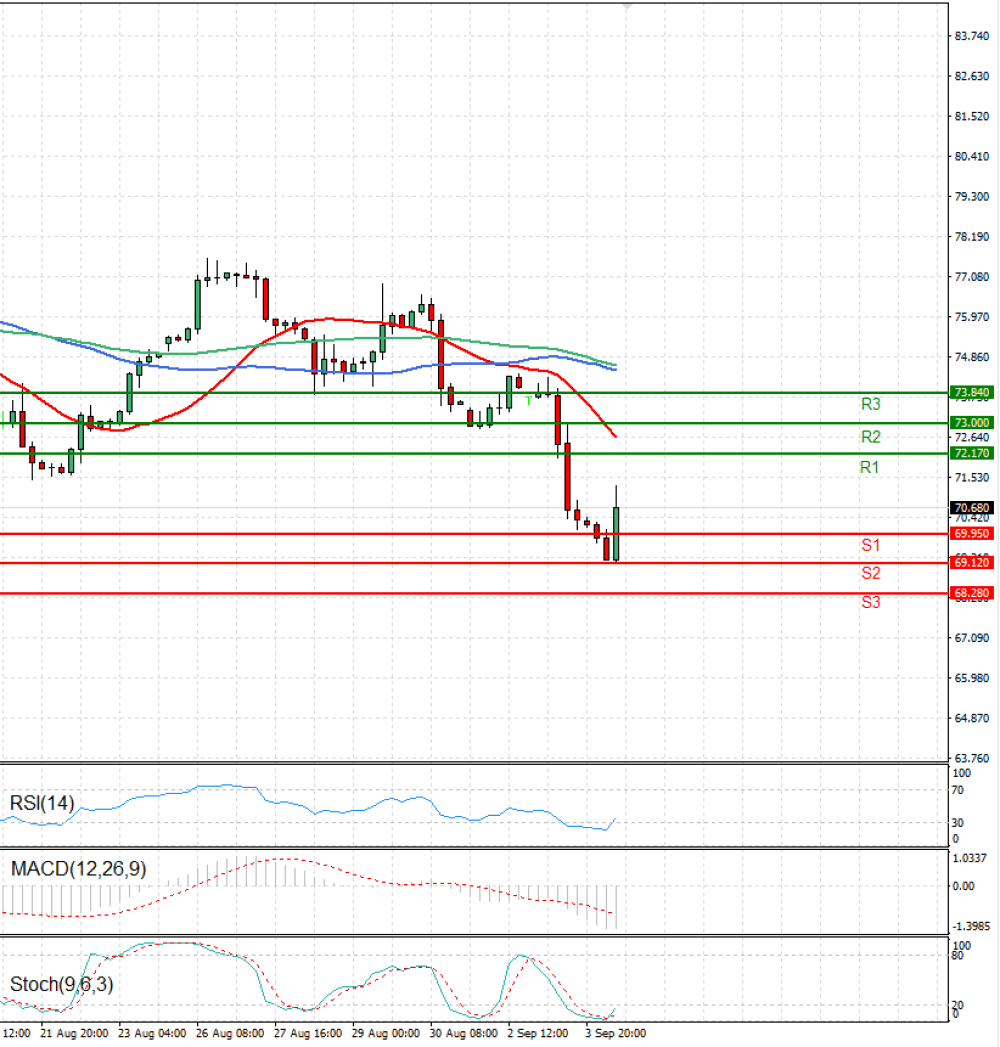Viewport: 1000px width, 1047px height.
Task: Click the chart shift marker at top
Action: click(626, 7)
